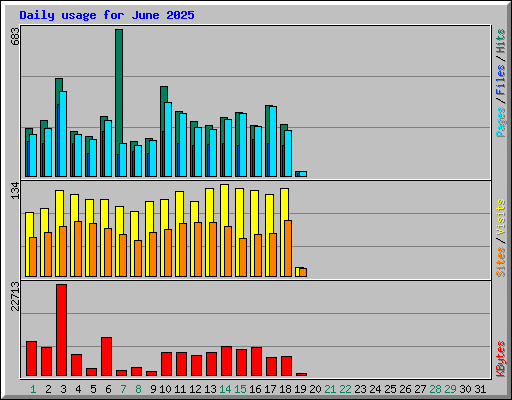Click the green Hits bar for day 10
512x400 pixels.
[x=164, y=95]
